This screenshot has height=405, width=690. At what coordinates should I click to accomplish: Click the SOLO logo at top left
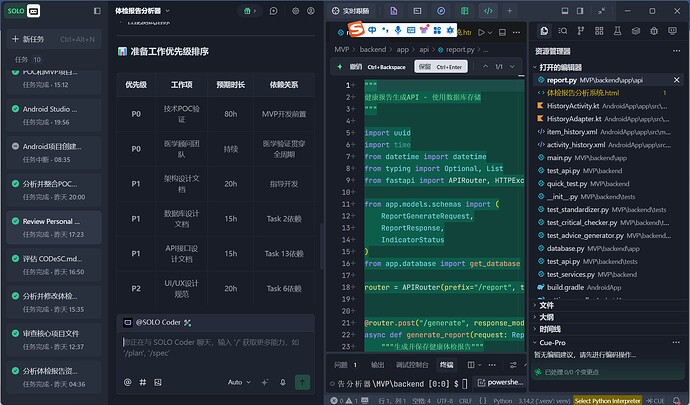23,11
